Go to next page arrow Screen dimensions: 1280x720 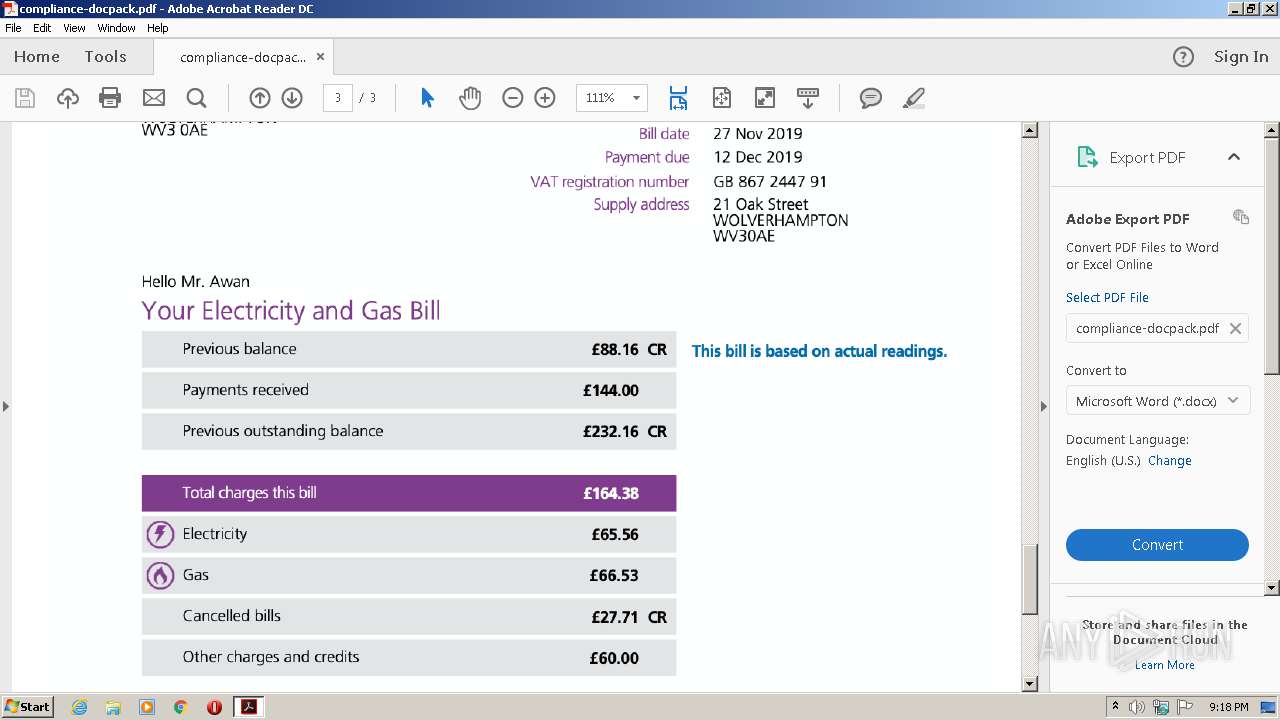pyautogui.click(x=292, y=98)
